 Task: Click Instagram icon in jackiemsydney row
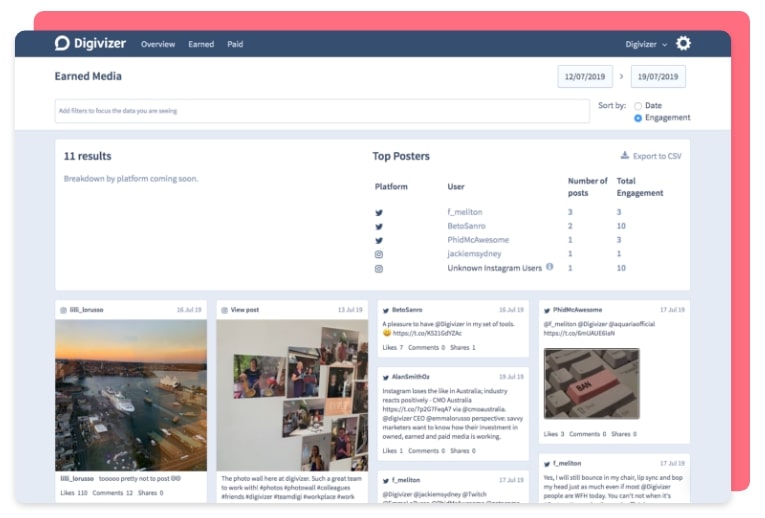click(379, 254)
